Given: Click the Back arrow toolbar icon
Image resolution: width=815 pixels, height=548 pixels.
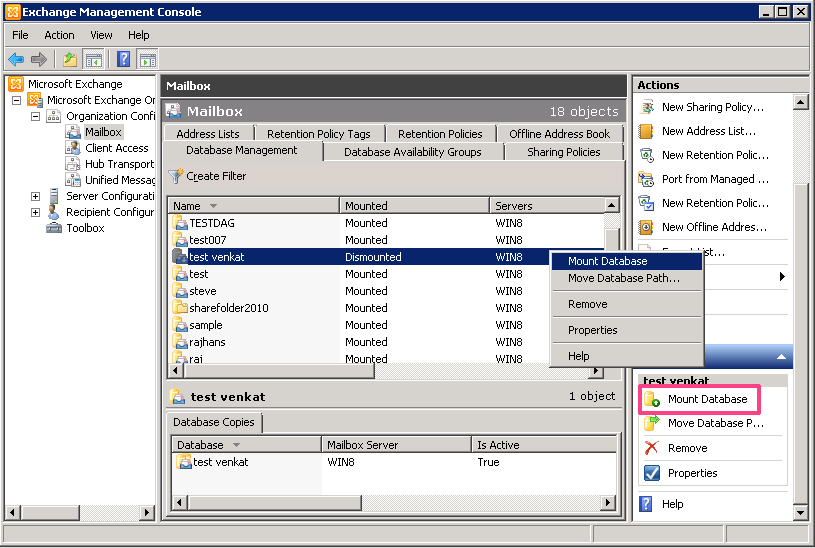Looking at the screenshot, I should (x=16, y=59).
